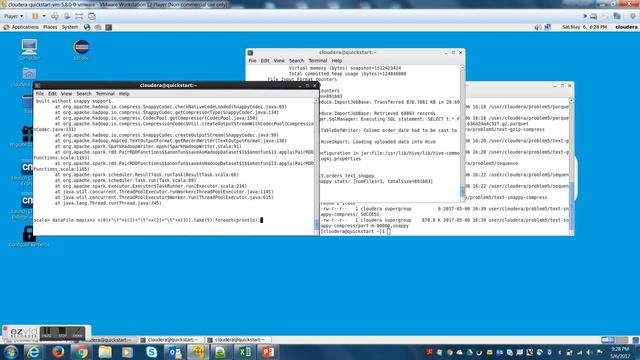Open Help menu in middle terminal window

pos(337,61)
